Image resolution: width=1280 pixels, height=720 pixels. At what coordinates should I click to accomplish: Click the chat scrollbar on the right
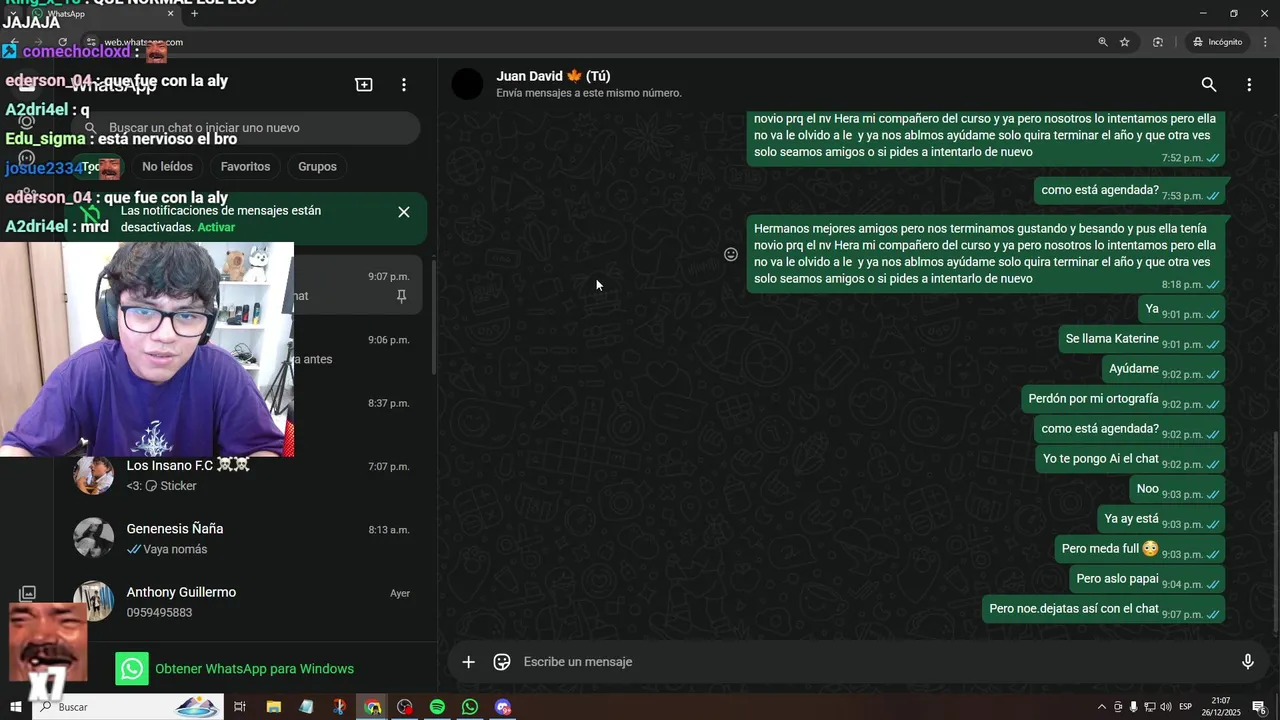(x=1275, y=530)
